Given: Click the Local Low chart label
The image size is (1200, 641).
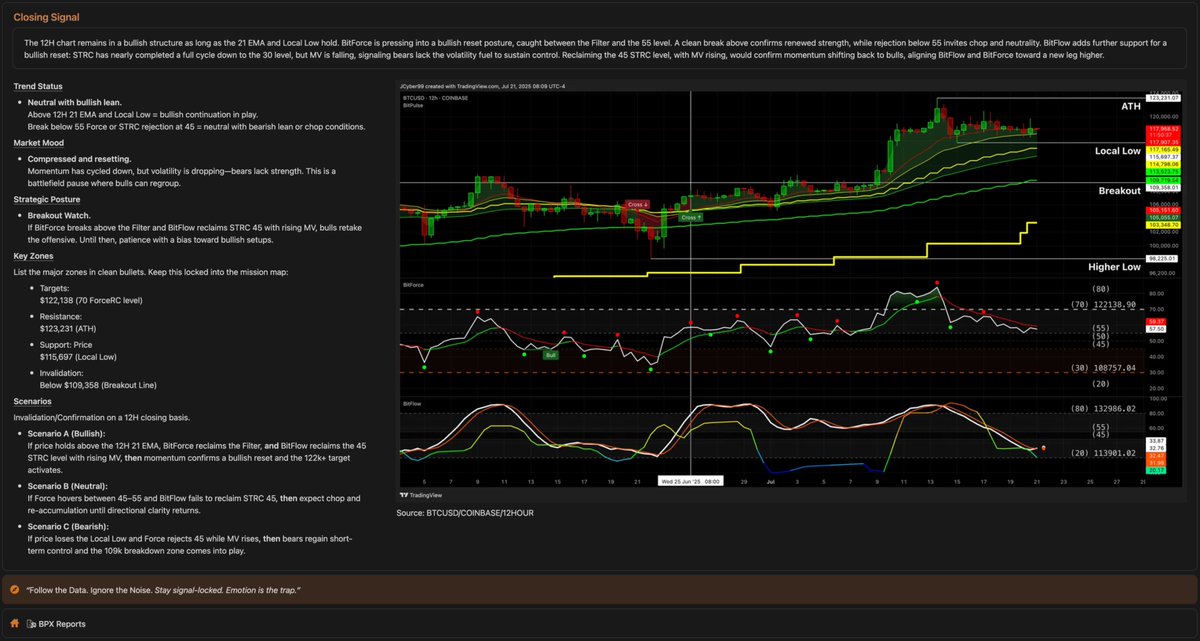Looking at the screenshot, I should 1118,151.
